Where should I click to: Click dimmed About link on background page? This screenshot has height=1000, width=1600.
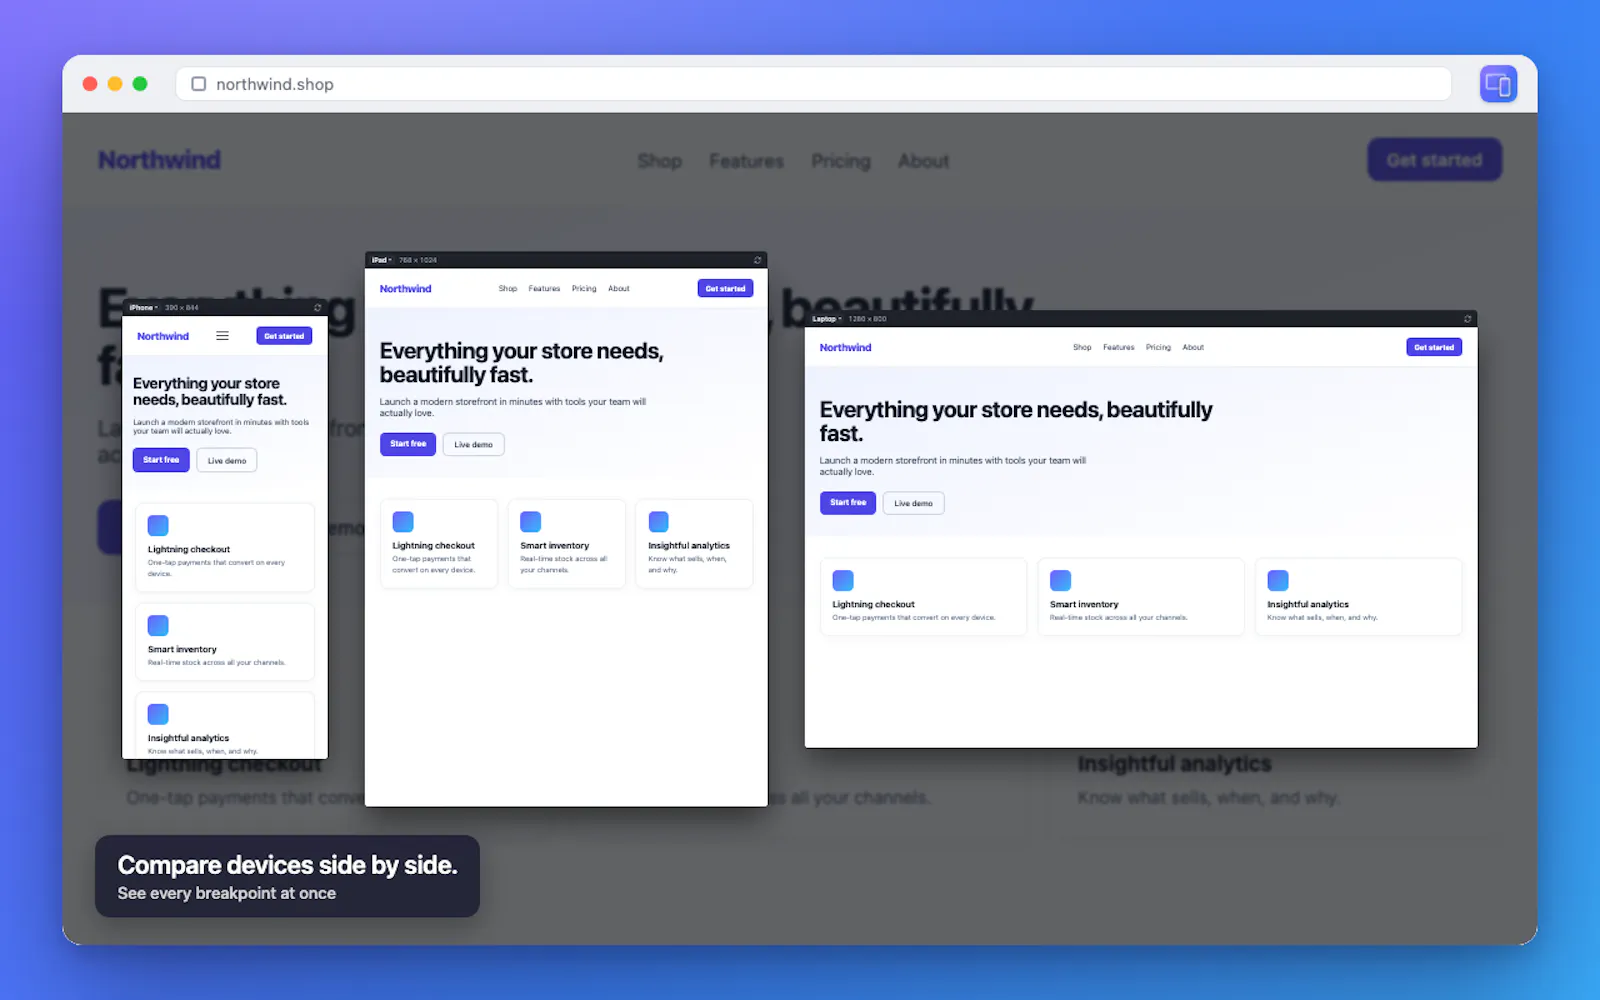924,161
